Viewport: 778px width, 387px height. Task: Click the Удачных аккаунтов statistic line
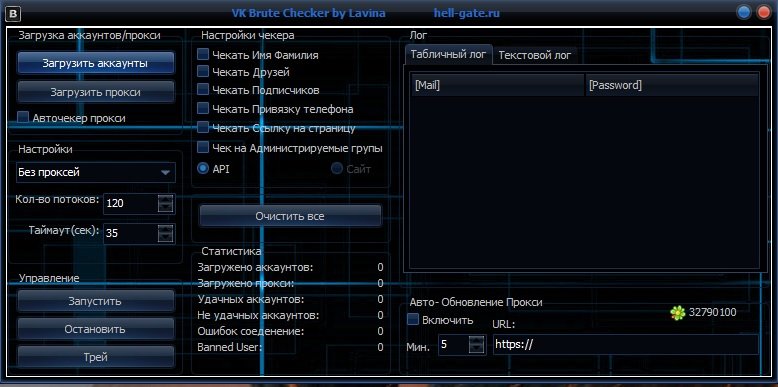(290, 299)
